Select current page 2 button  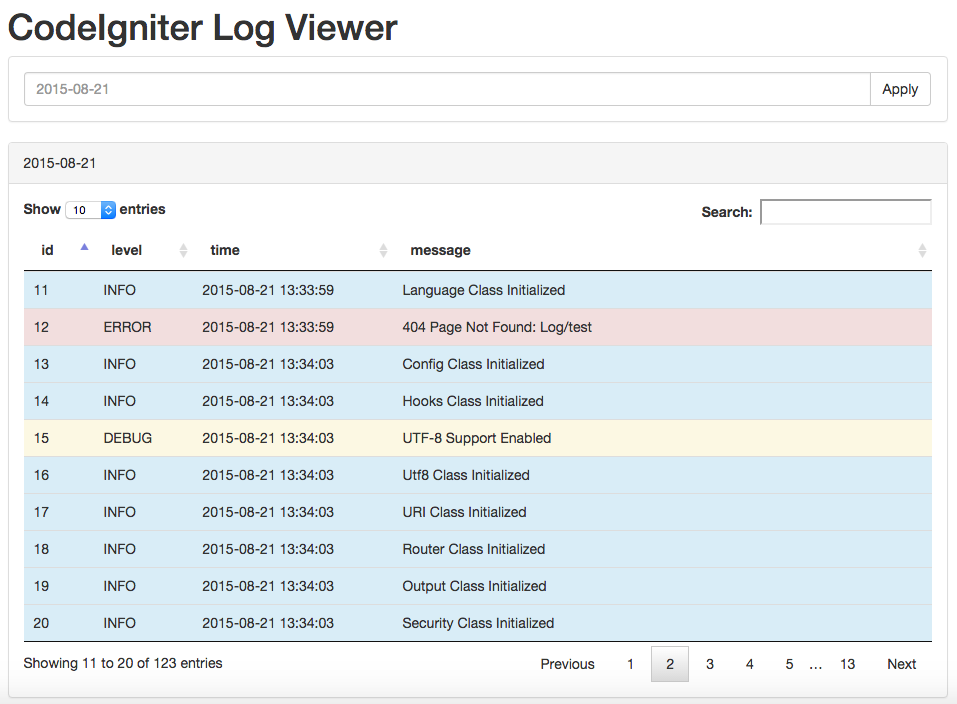click(x=670, y=664)
